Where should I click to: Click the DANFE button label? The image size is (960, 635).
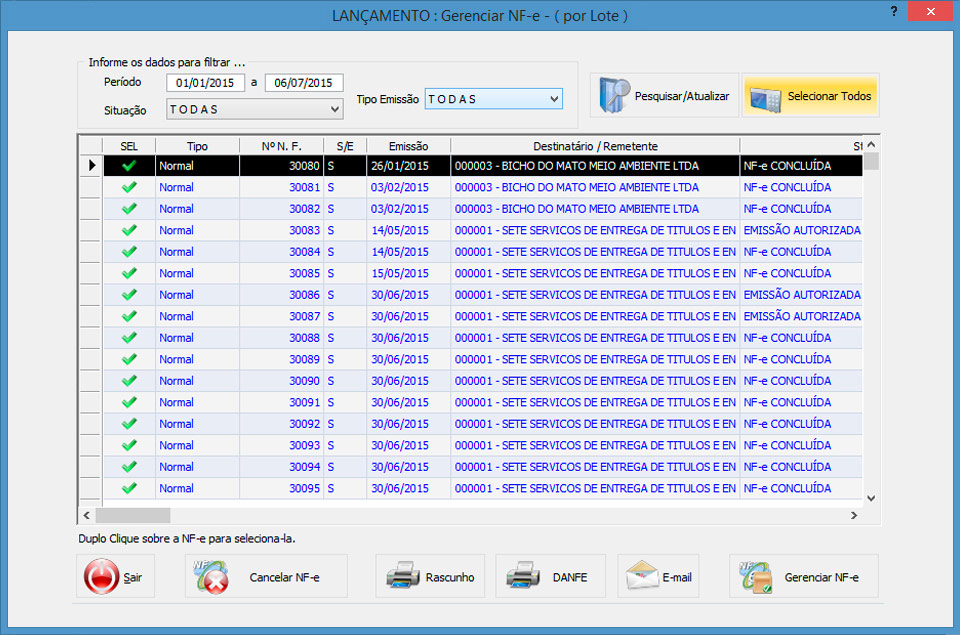click(570, 577)
